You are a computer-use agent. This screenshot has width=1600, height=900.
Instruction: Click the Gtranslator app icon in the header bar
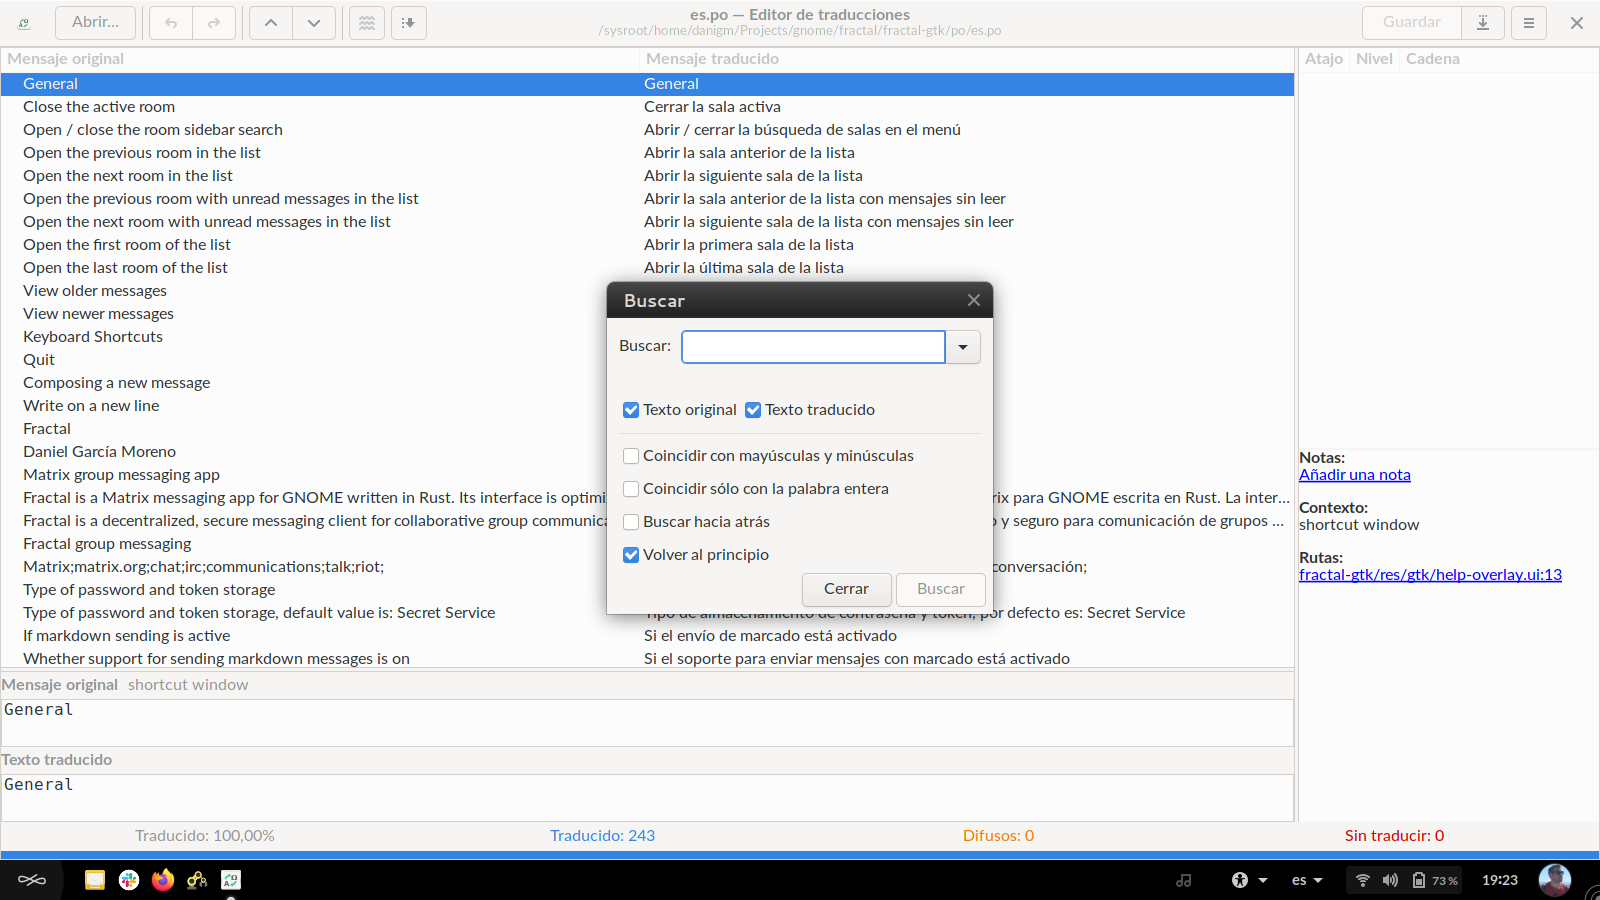[x=24, y=23]
